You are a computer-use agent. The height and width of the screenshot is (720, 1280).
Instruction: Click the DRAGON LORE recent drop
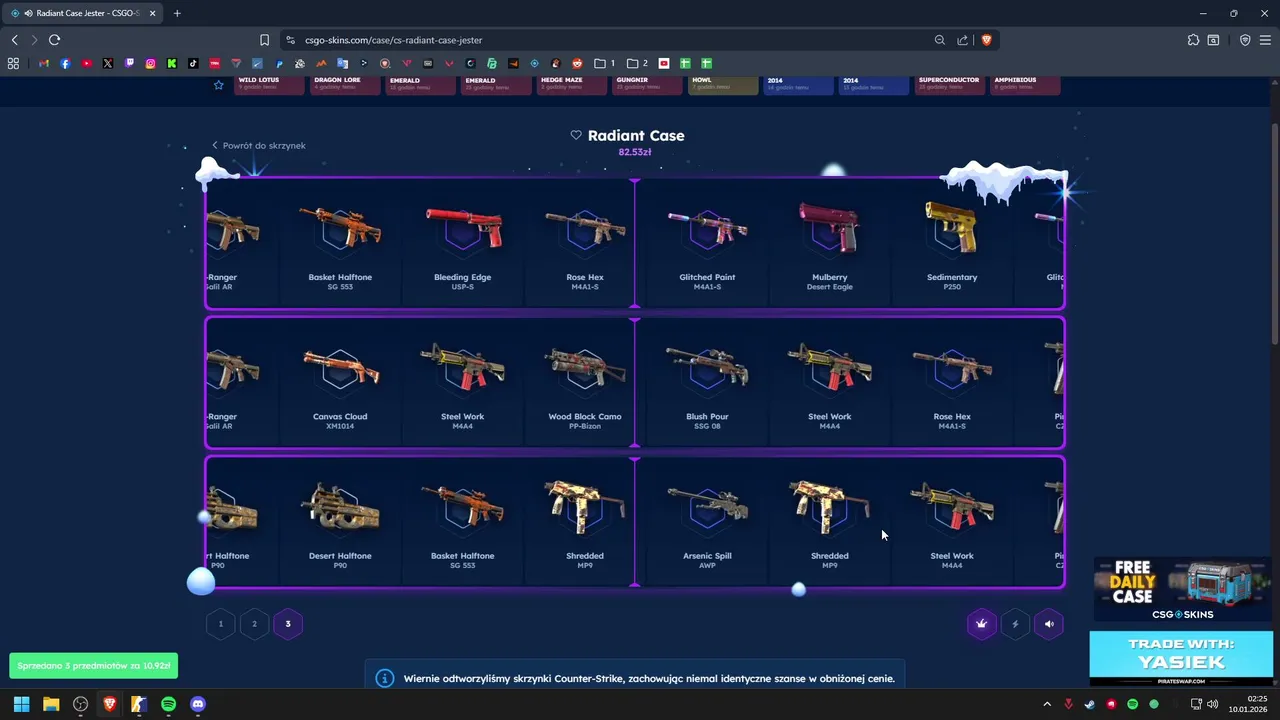[x=345, y=84]
